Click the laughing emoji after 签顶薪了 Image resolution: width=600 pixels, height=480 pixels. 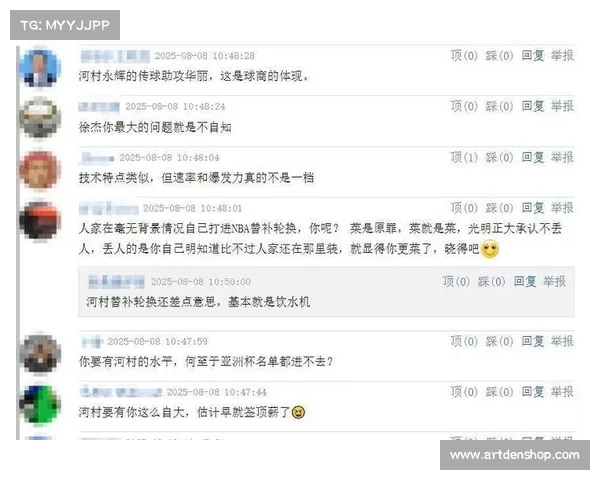click(x=298, y=412)
